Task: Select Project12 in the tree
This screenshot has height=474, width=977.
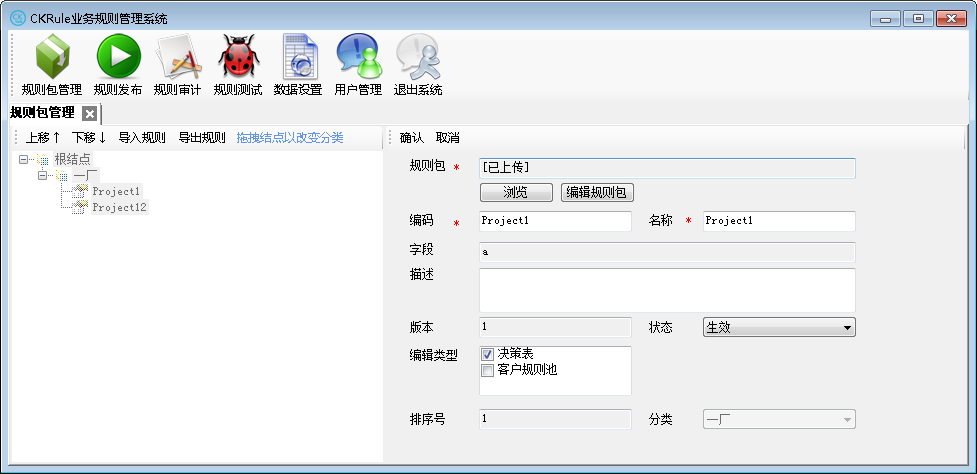Action: 120,207
